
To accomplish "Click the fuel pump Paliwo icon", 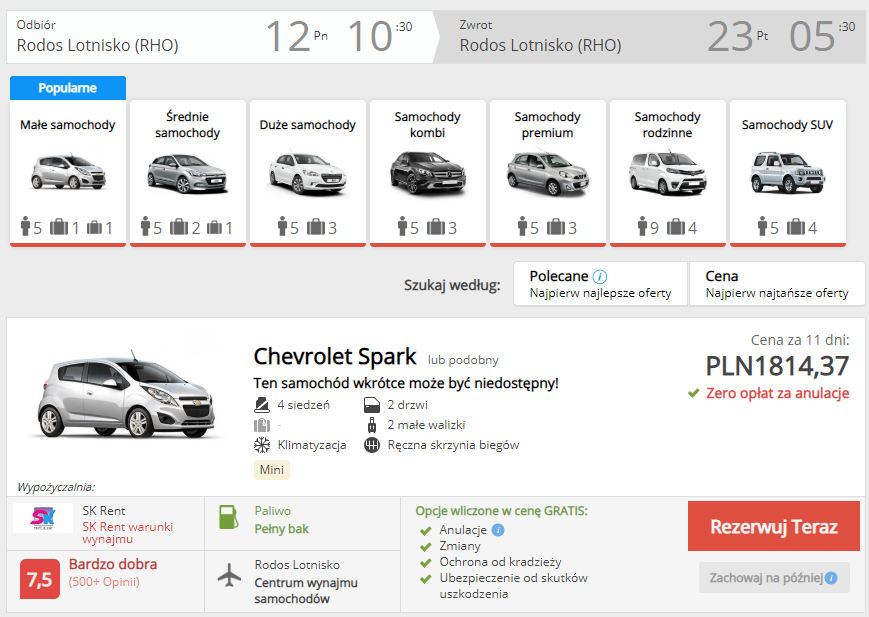I will [228, 517].
